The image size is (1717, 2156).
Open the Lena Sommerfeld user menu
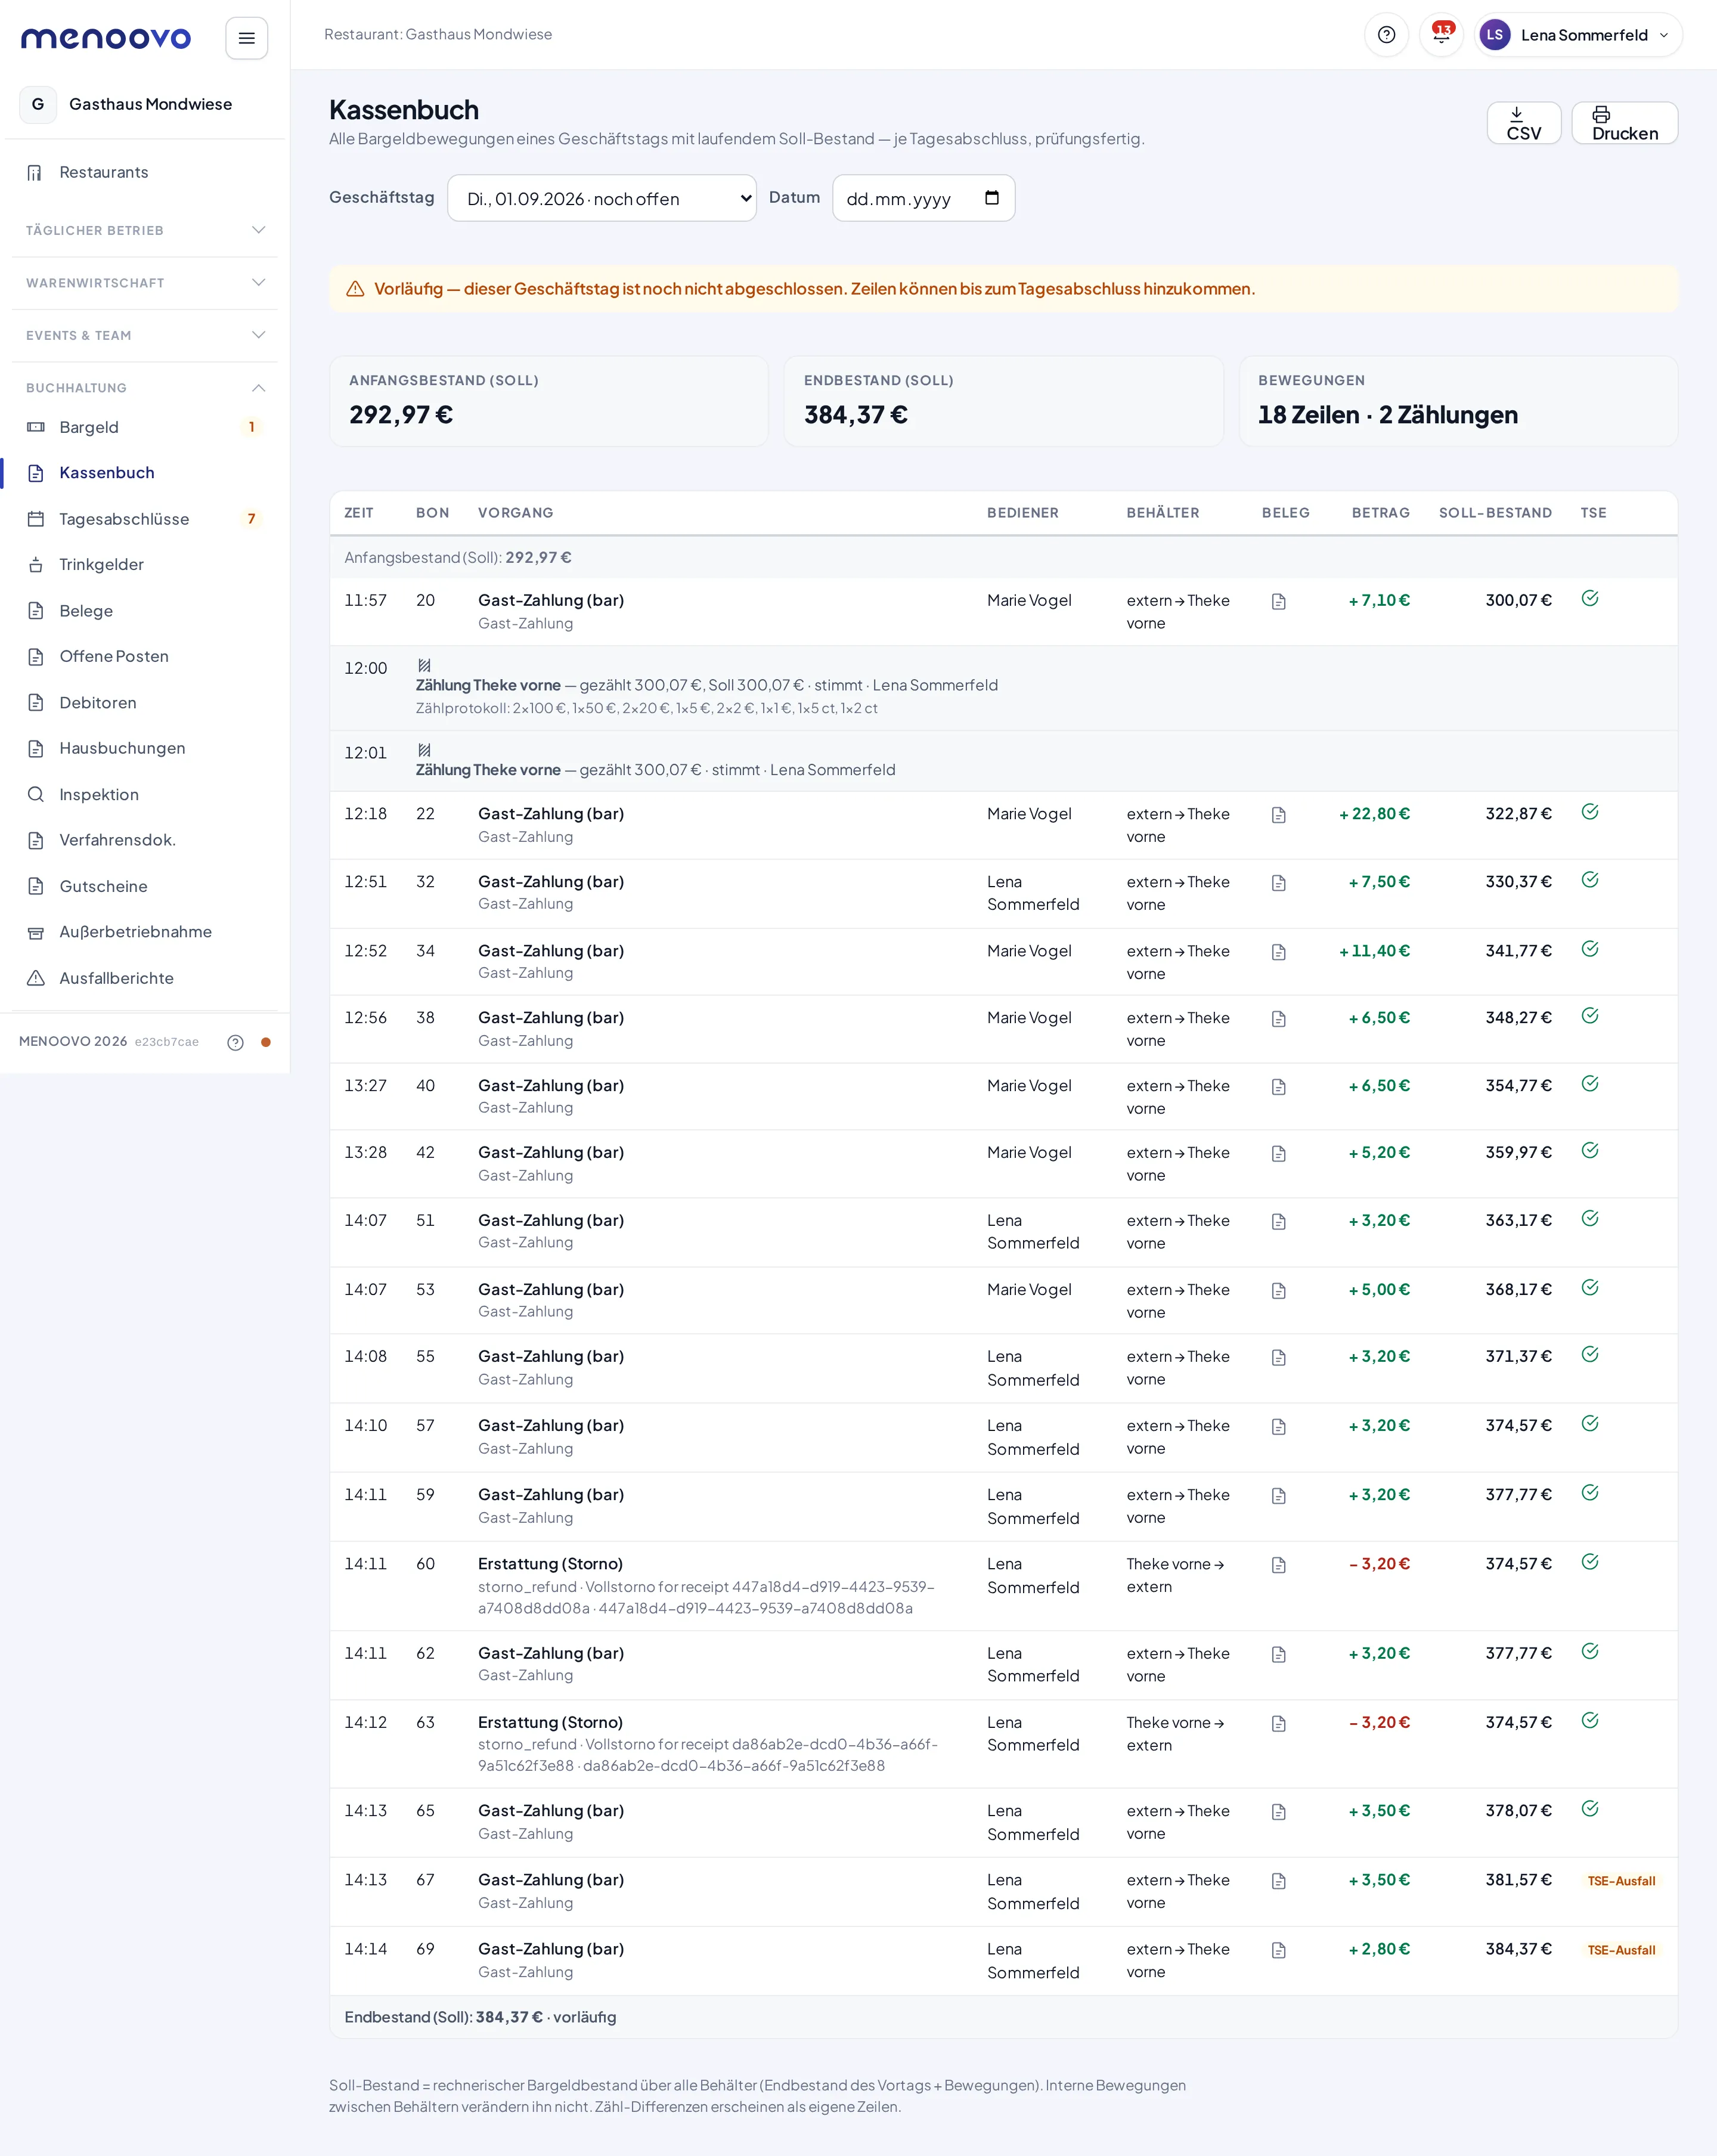pyautogui.click(x=1578, y=35)
